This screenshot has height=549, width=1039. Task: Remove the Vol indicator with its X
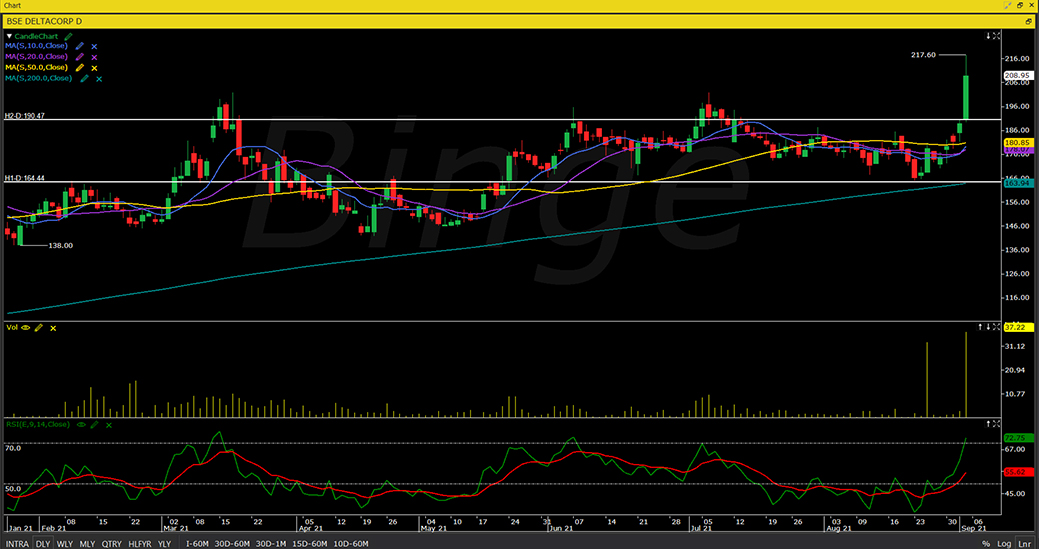click(x=53, y=328)
